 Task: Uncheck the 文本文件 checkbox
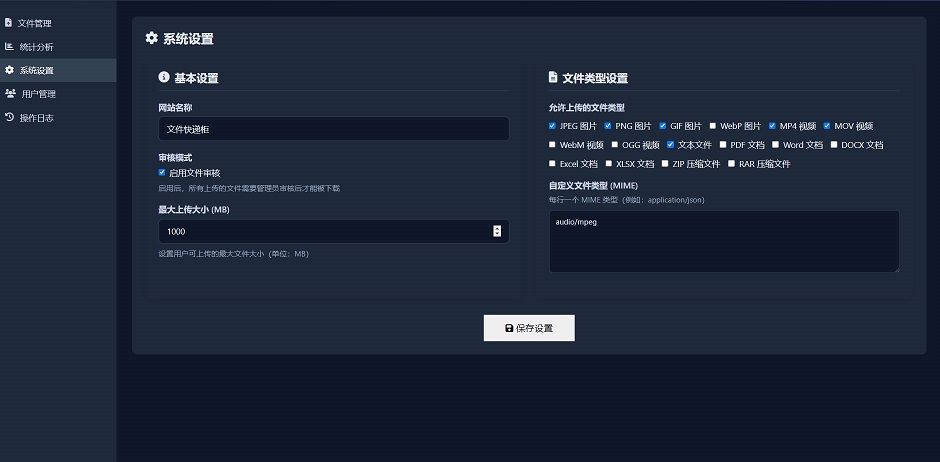pos(671,144)
